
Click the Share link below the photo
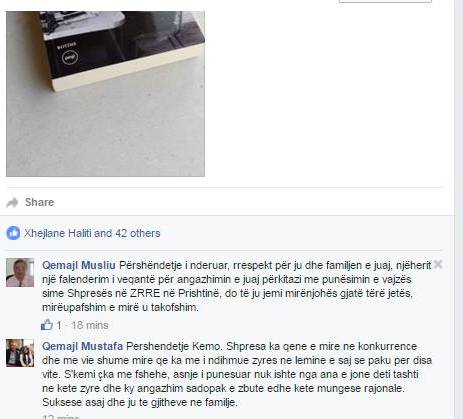tap(39, 202)
